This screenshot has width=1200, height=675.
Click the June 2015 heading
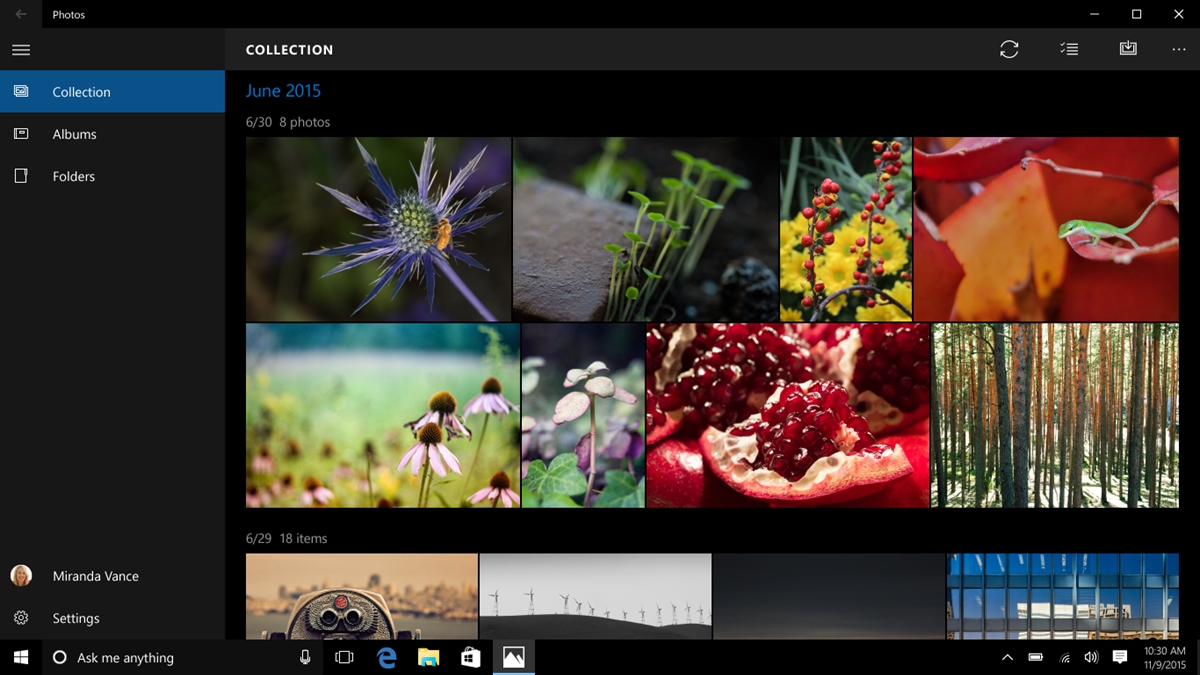click(283, 90)
